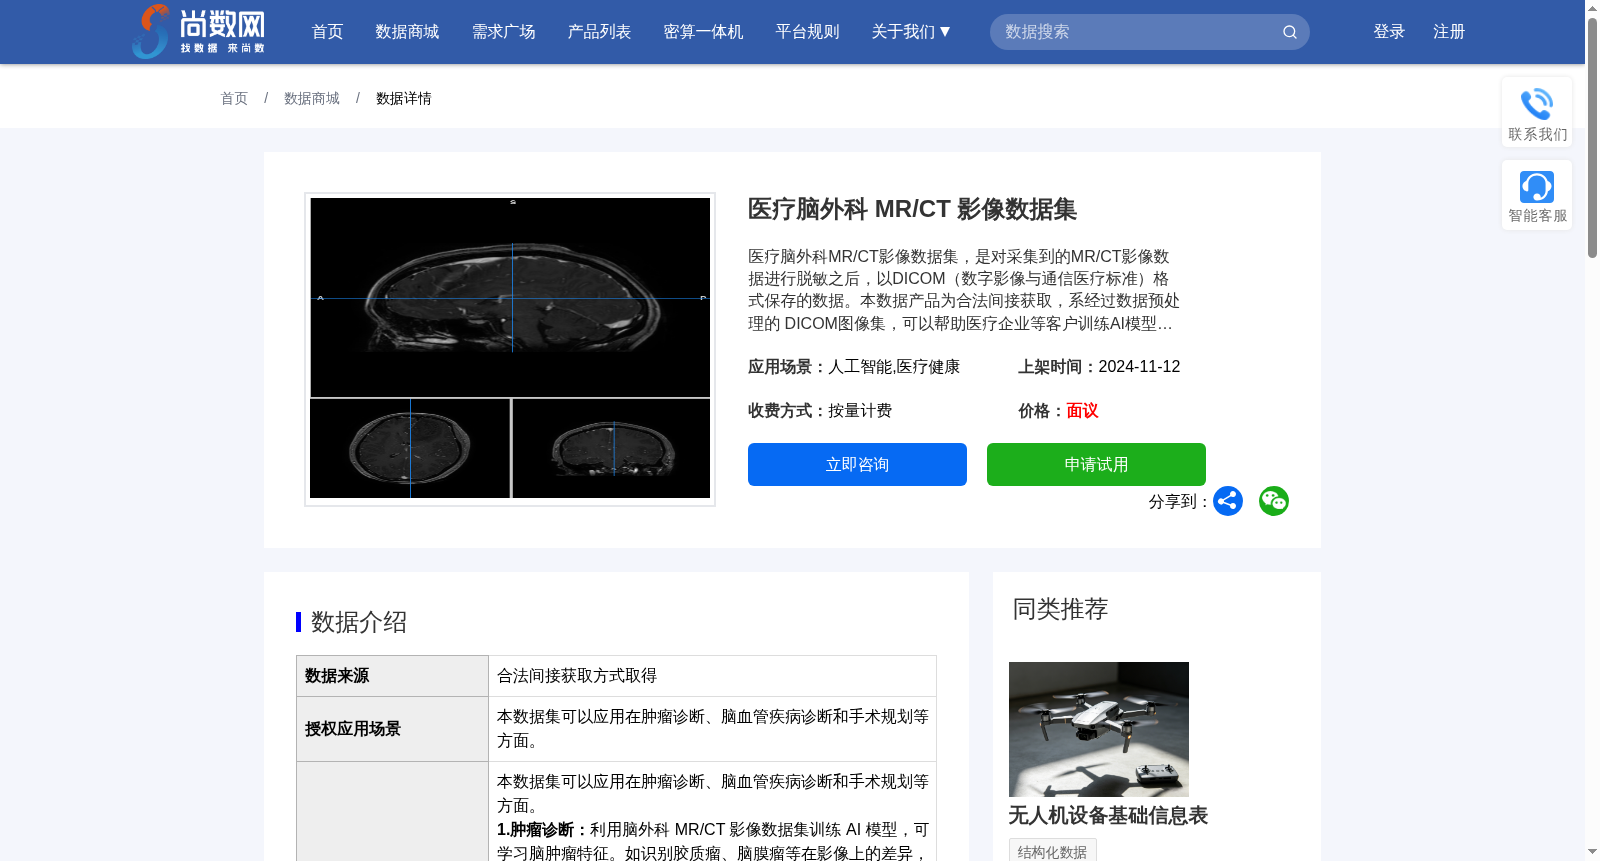Expand the 关于我们 dropdown menu
This screenshot has width=1600, height=861.
[x=911, y=32]
